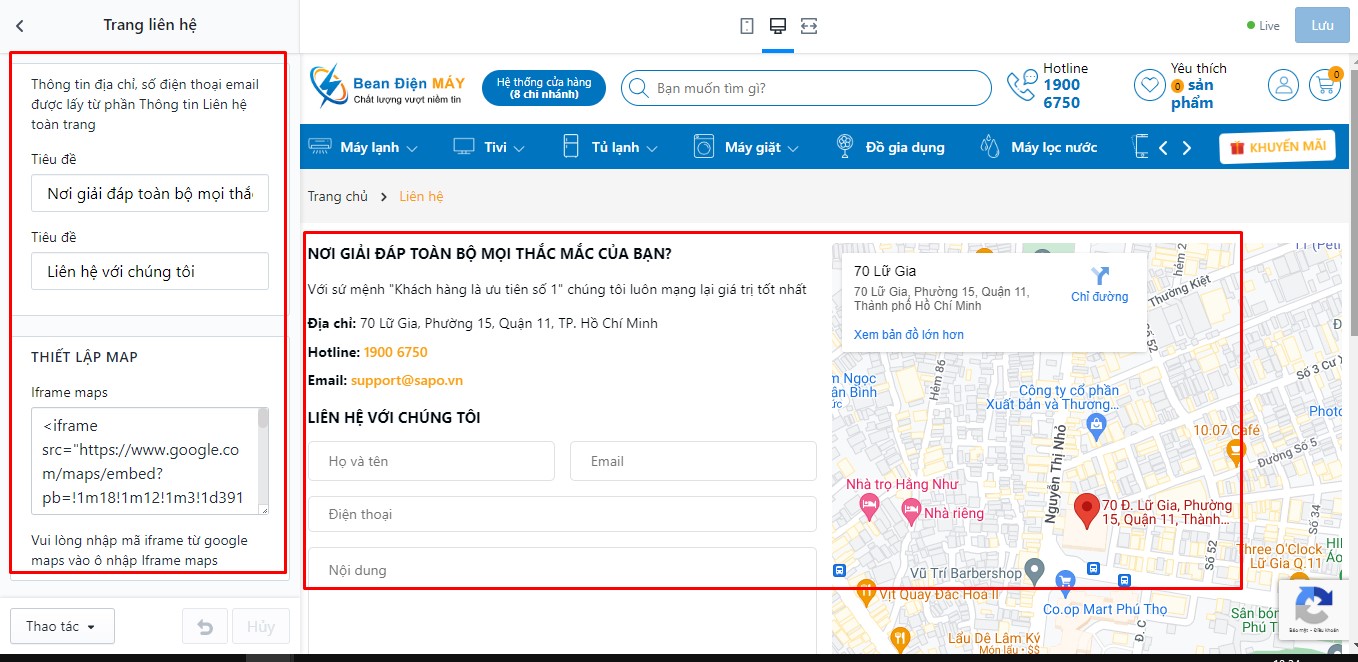1358x662 pixels.
Task: Click the KHUYẾN MÃI promotion button
Action: point(1277,147)
